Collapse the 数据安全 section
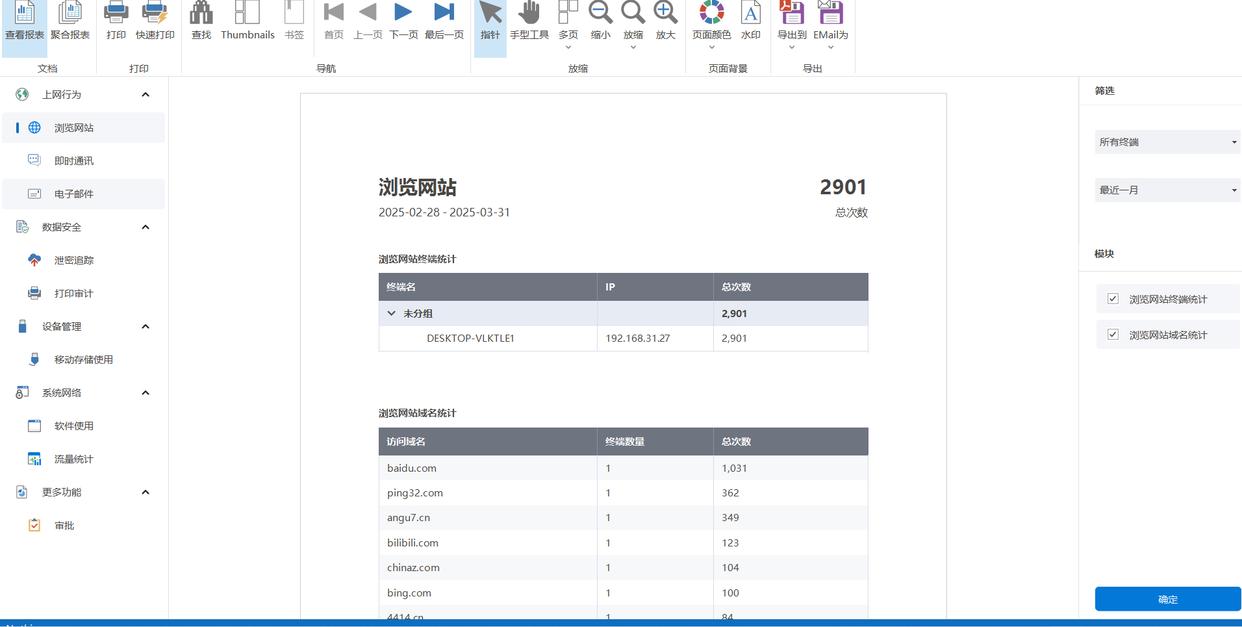This screenshot has height=627, width=1242. point(145,227)
